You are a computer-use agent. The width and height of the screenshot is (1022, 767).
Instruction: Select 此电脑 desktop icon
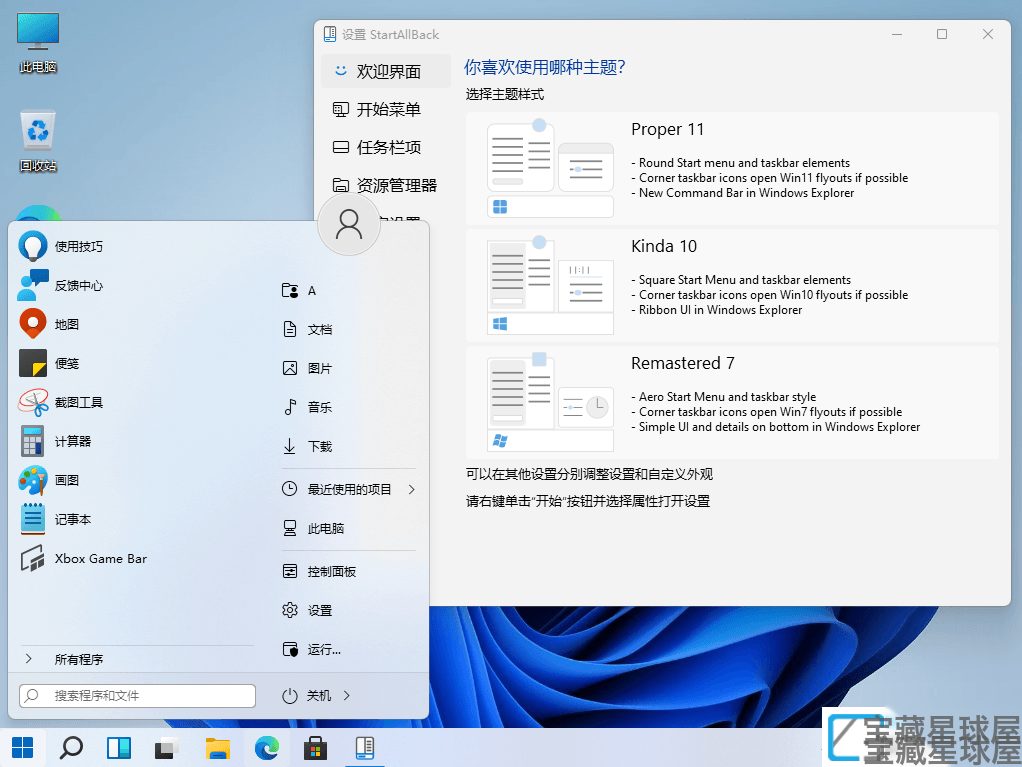click(x=38, y=42)
